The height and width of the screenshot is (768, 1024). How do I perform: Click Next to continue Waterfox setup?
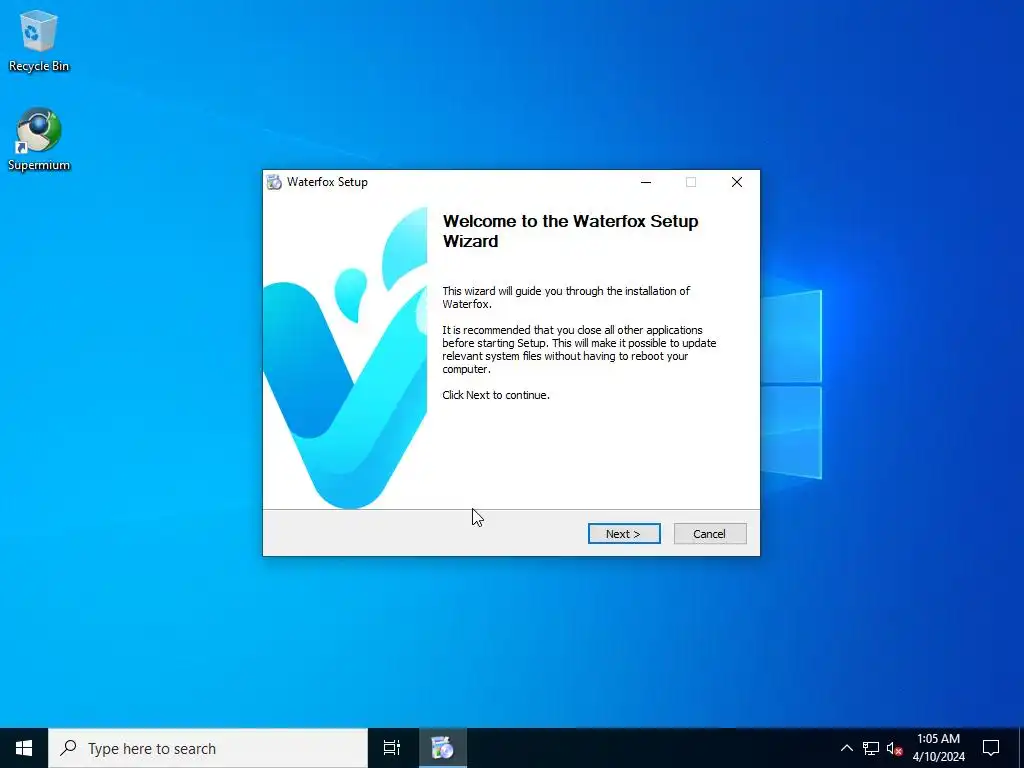(624, 534)
